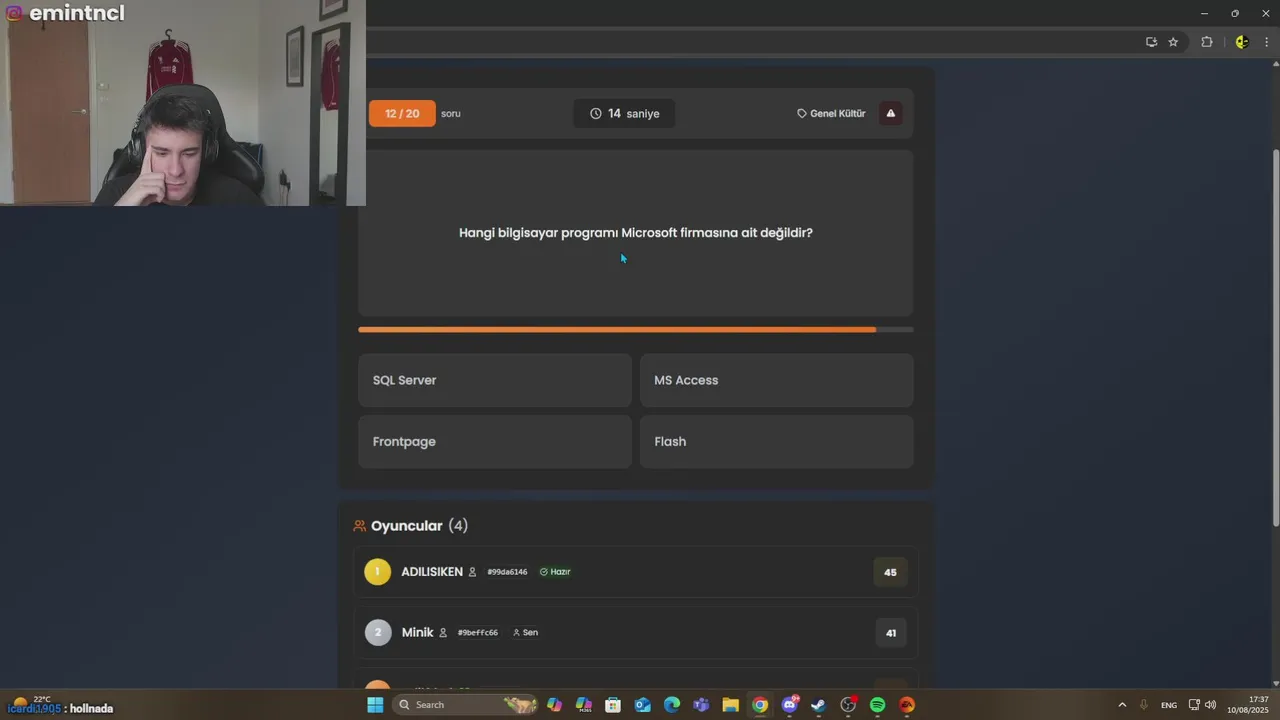Click the gold rank 1 medal
1280x720 pixels.
[378, 572]
